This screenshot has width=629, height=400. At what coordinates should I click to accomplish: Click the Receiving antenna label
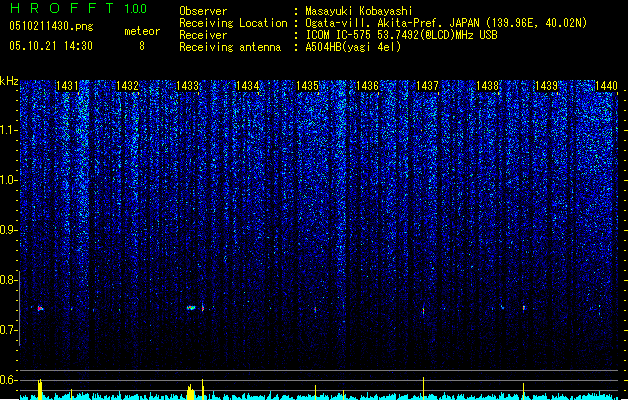230,47
